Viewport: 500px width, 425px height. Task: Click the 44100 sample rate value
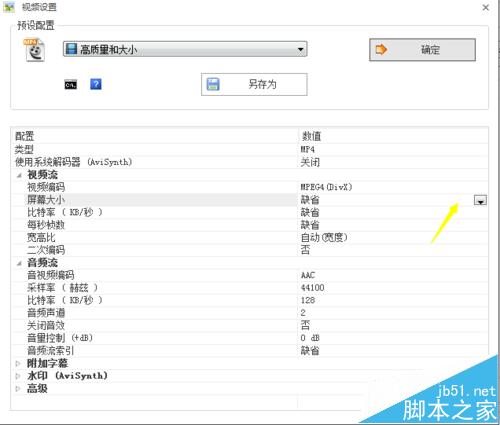(x=312, y=288)
